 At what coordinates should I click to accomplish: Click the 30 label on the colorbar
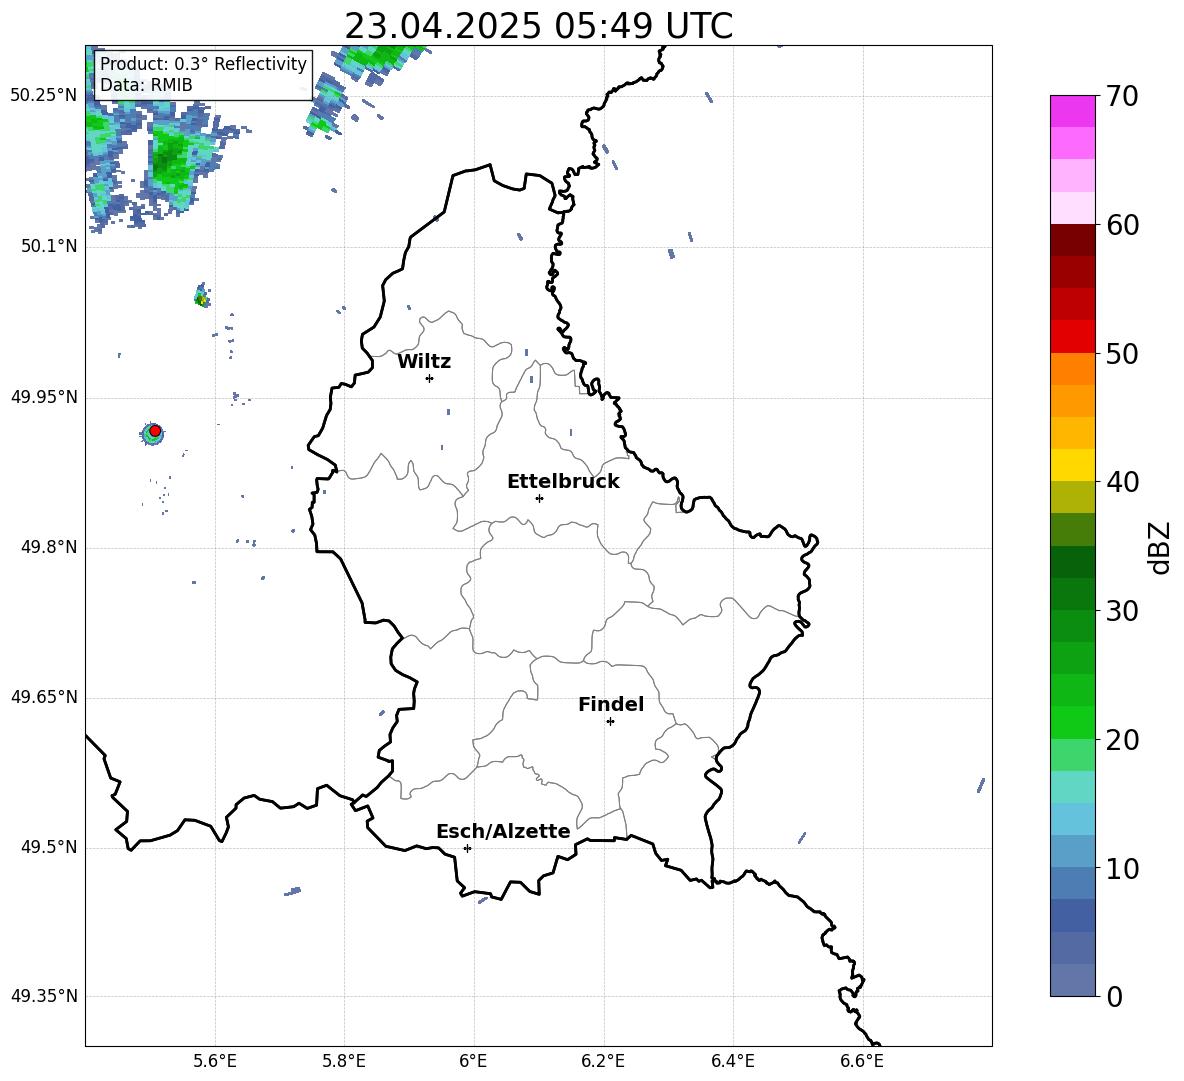pyautogui.click(x=1121, y=611)
